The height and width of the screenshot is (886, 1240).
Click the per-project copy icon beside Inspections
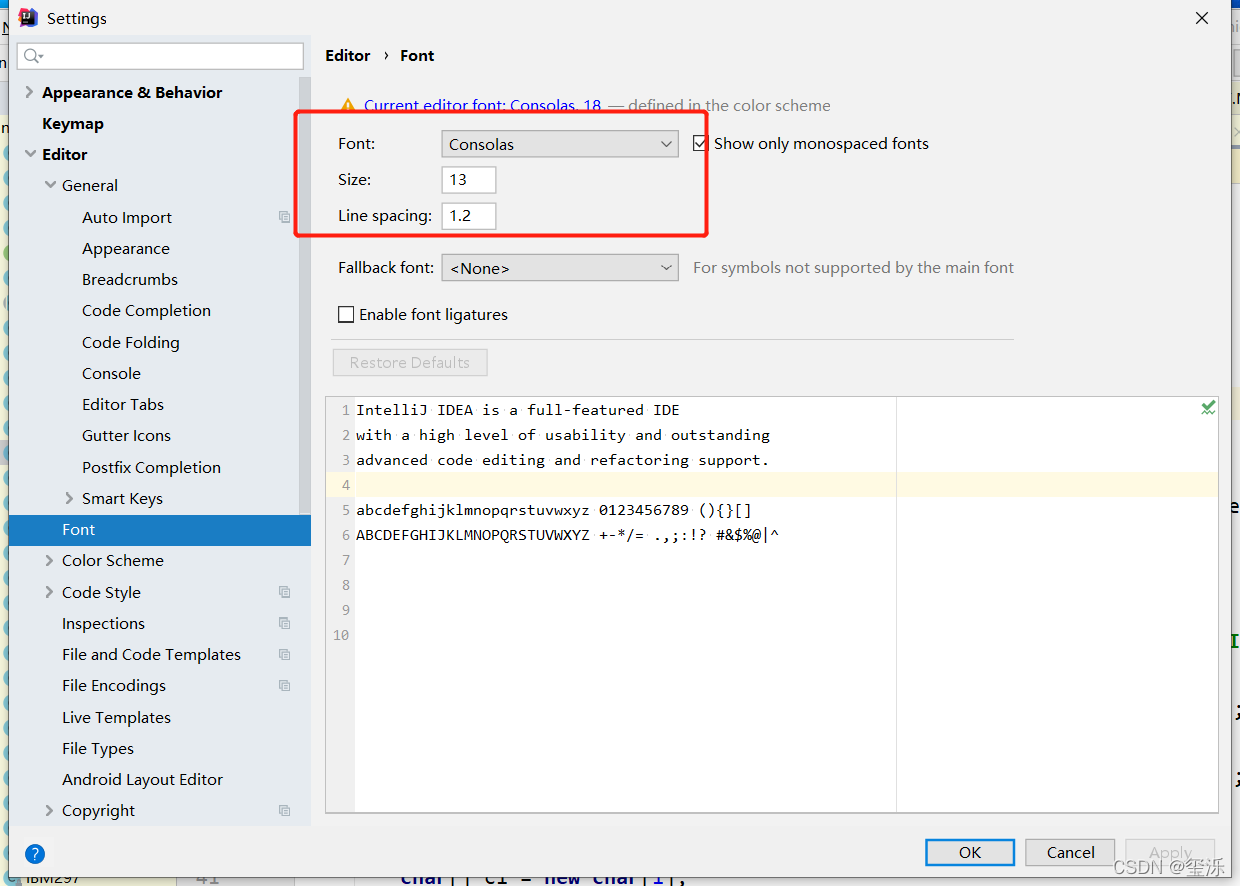click(284, 623)
